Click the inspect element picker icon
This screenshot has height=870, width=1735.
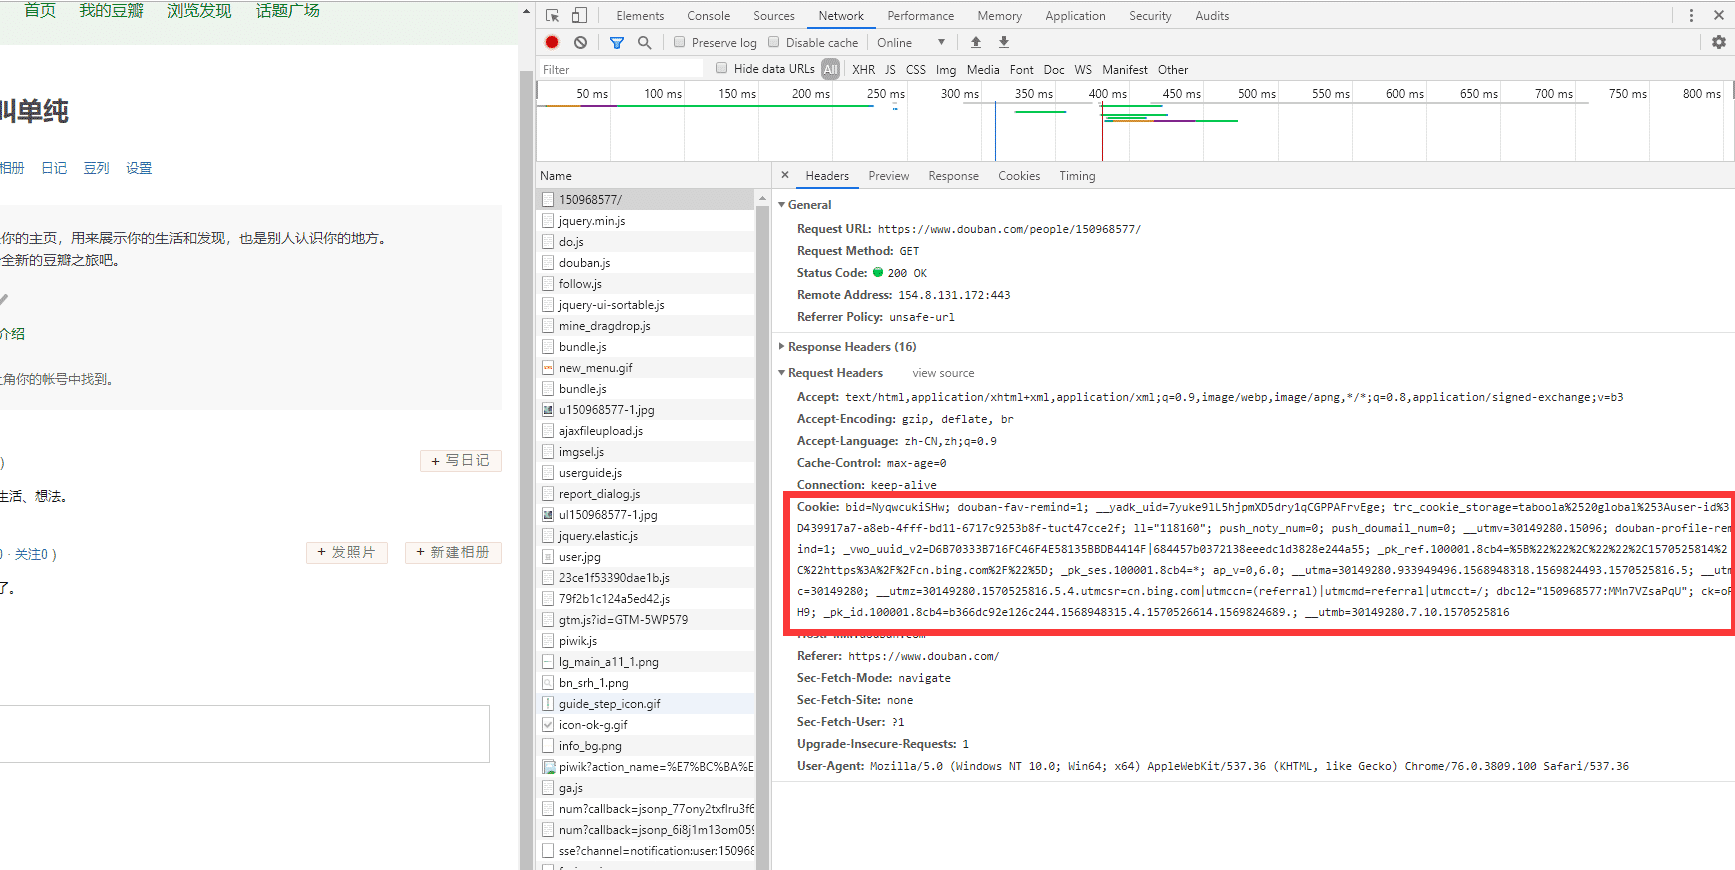553,15
